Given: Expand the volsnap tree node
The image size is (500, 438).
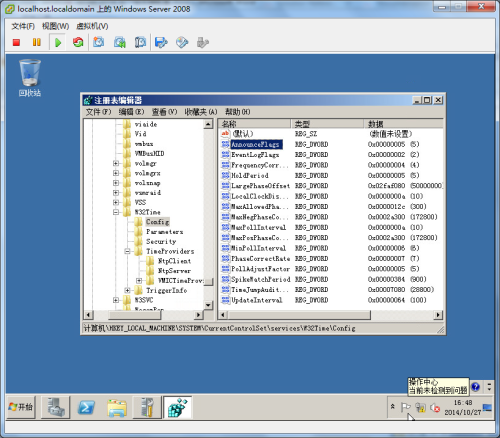Looking at the screenshot, I should pyautogui.click(x=116, y=183).
